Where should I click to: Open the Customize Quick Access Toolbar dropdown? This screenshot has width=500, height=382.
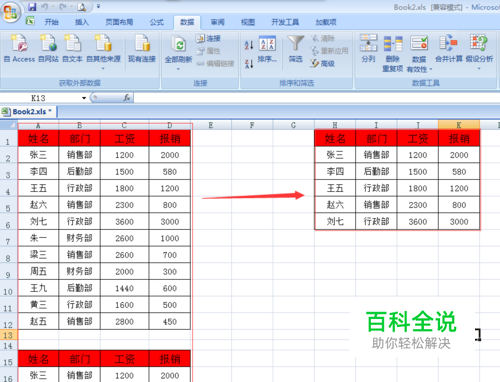(x=98, y=7)
